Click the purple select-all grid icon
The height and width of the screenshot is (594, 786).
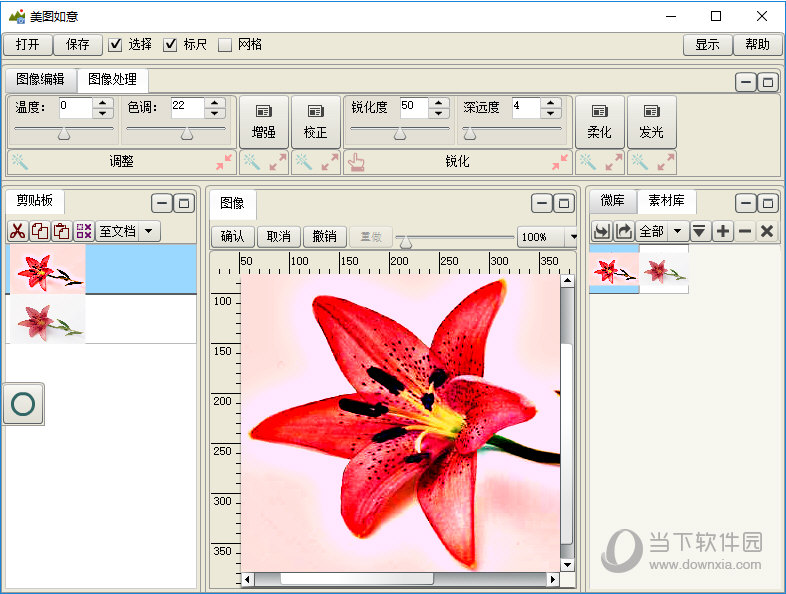[x=83, y=231]
